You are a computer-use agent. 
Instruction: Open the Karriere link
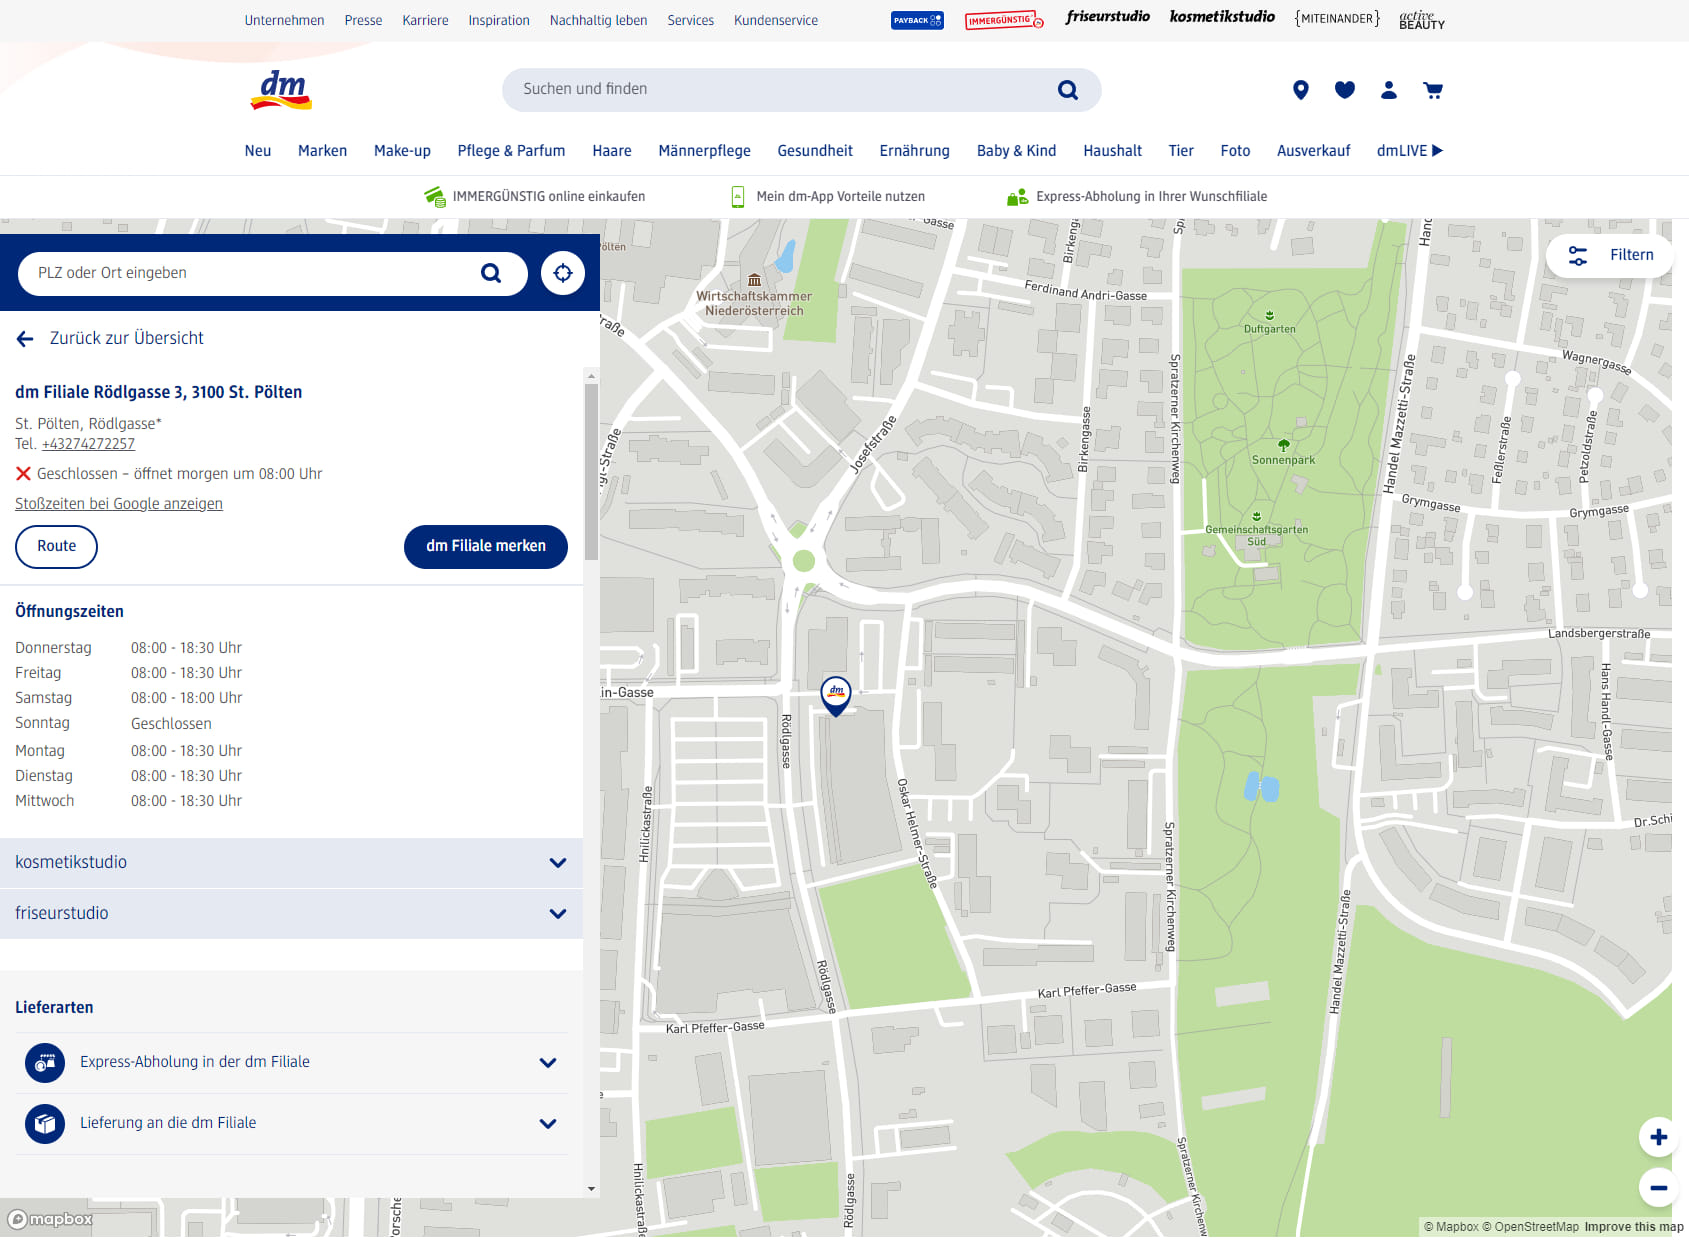coord(425,20)
